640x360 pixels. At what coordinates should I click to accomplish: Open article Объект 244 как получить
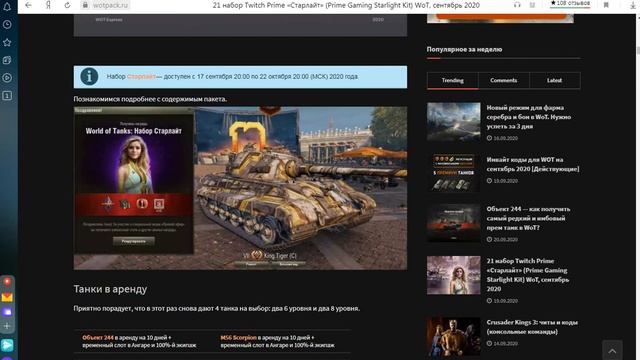[x=528, y=218]
